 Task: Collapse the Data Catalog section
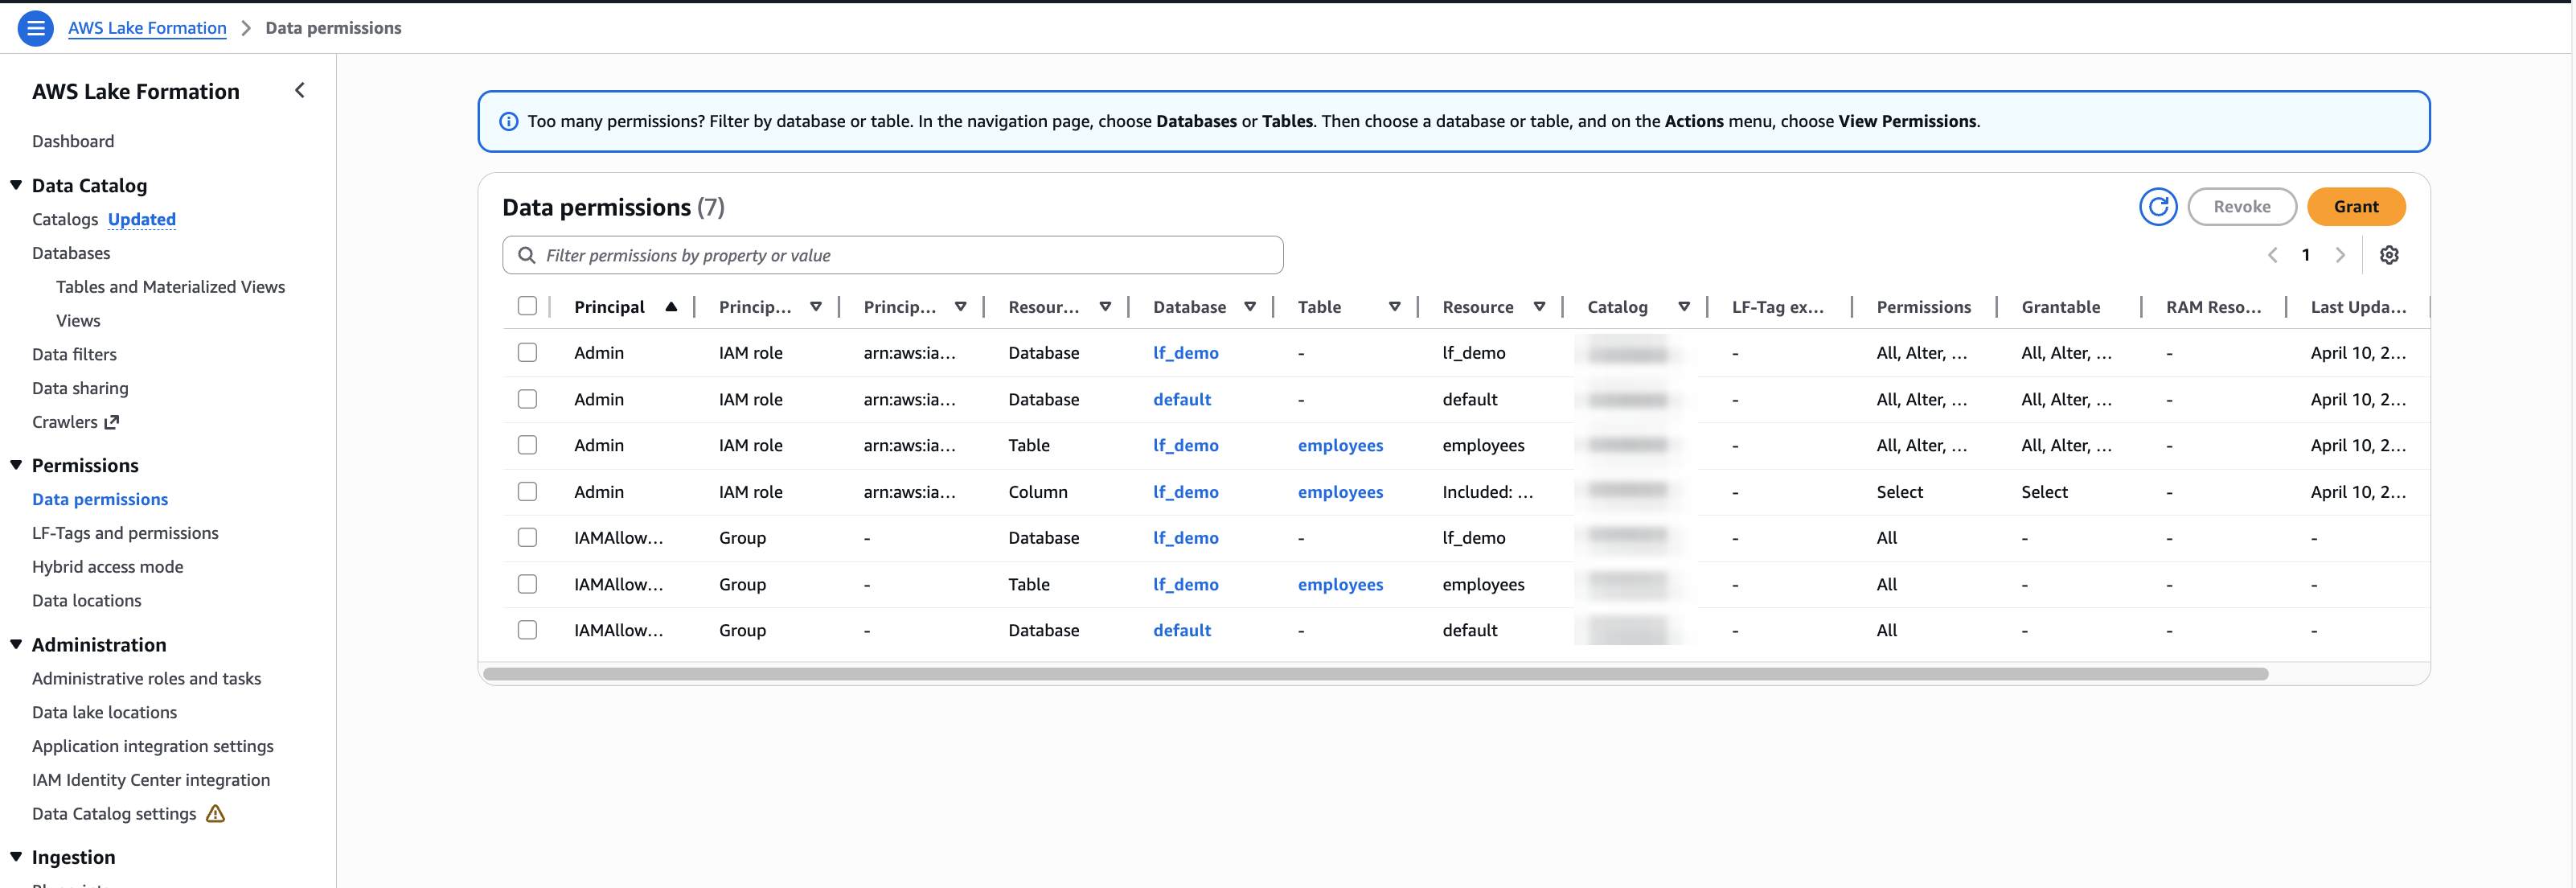point(16,185)
